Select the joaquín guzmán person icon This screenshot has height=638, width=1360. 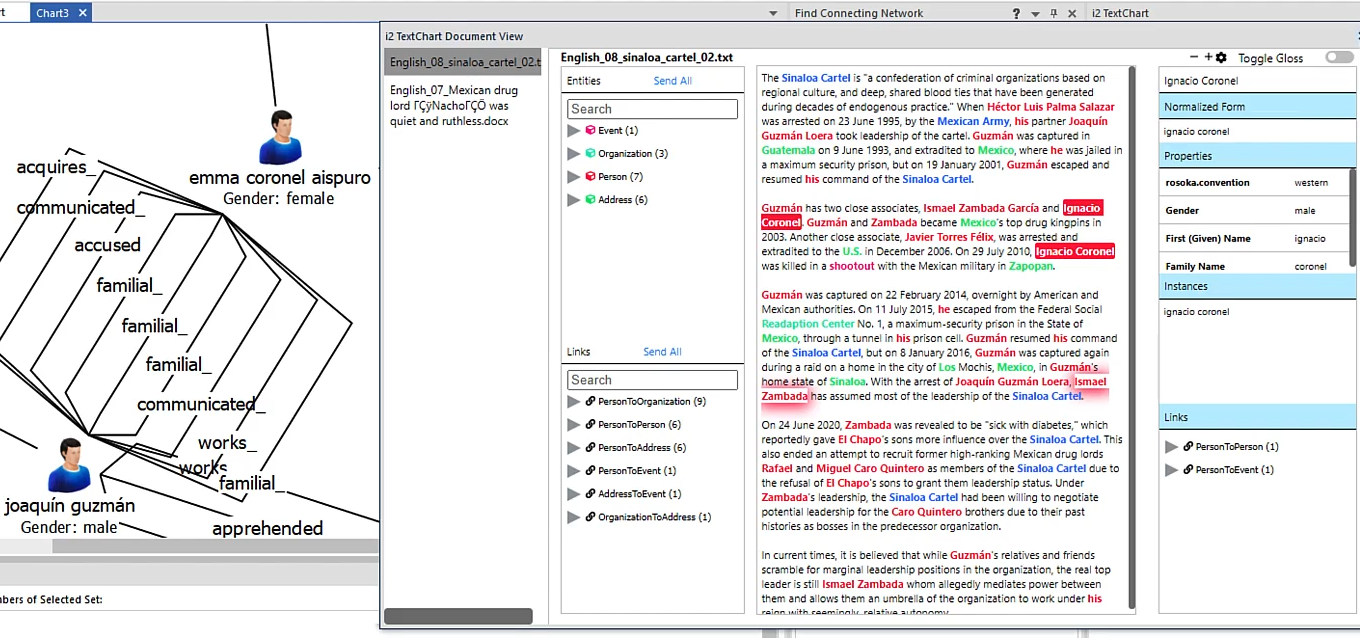pyautogui.click(x=68, y=465)
